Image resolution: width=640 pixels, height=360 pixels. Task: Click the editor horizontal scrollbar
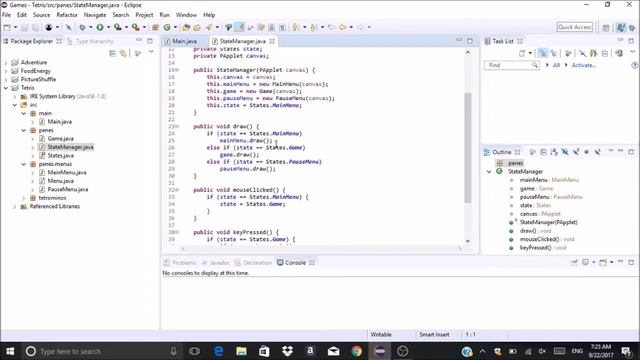321,248
